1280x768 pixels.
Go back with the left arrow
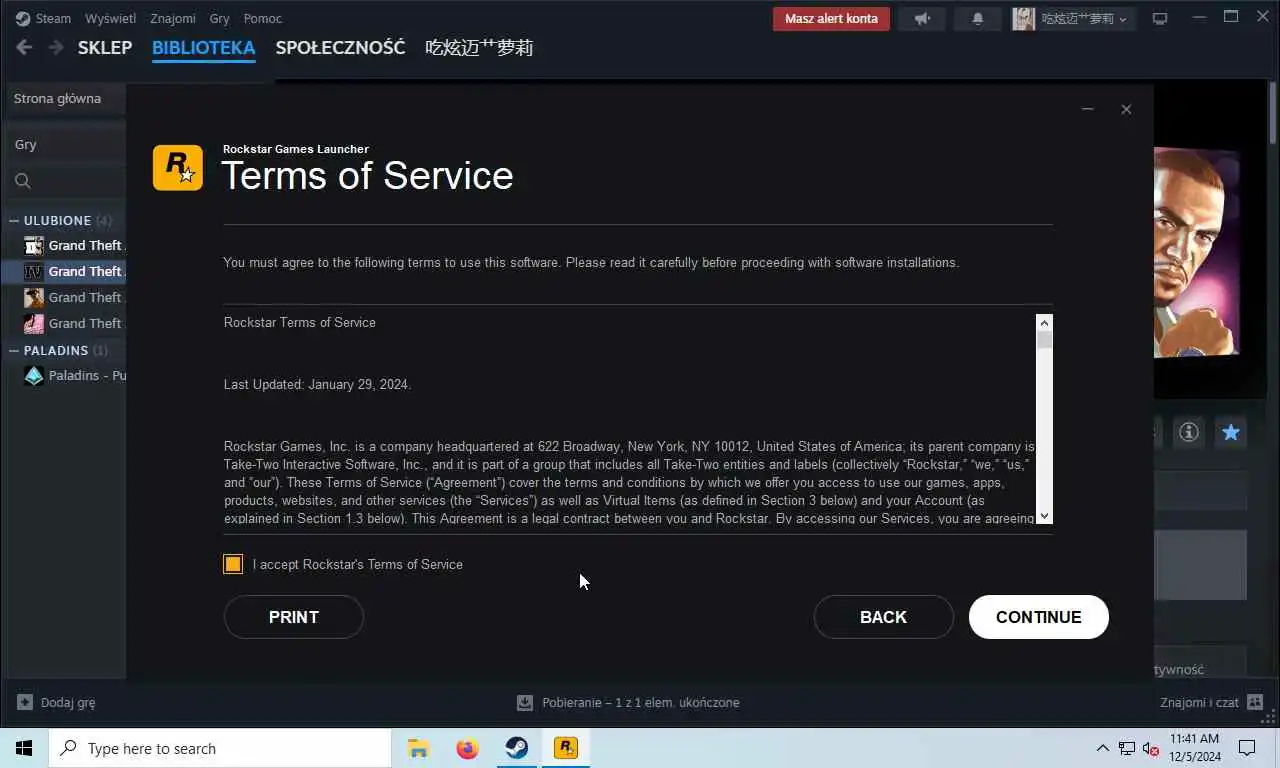coord(24,47)
